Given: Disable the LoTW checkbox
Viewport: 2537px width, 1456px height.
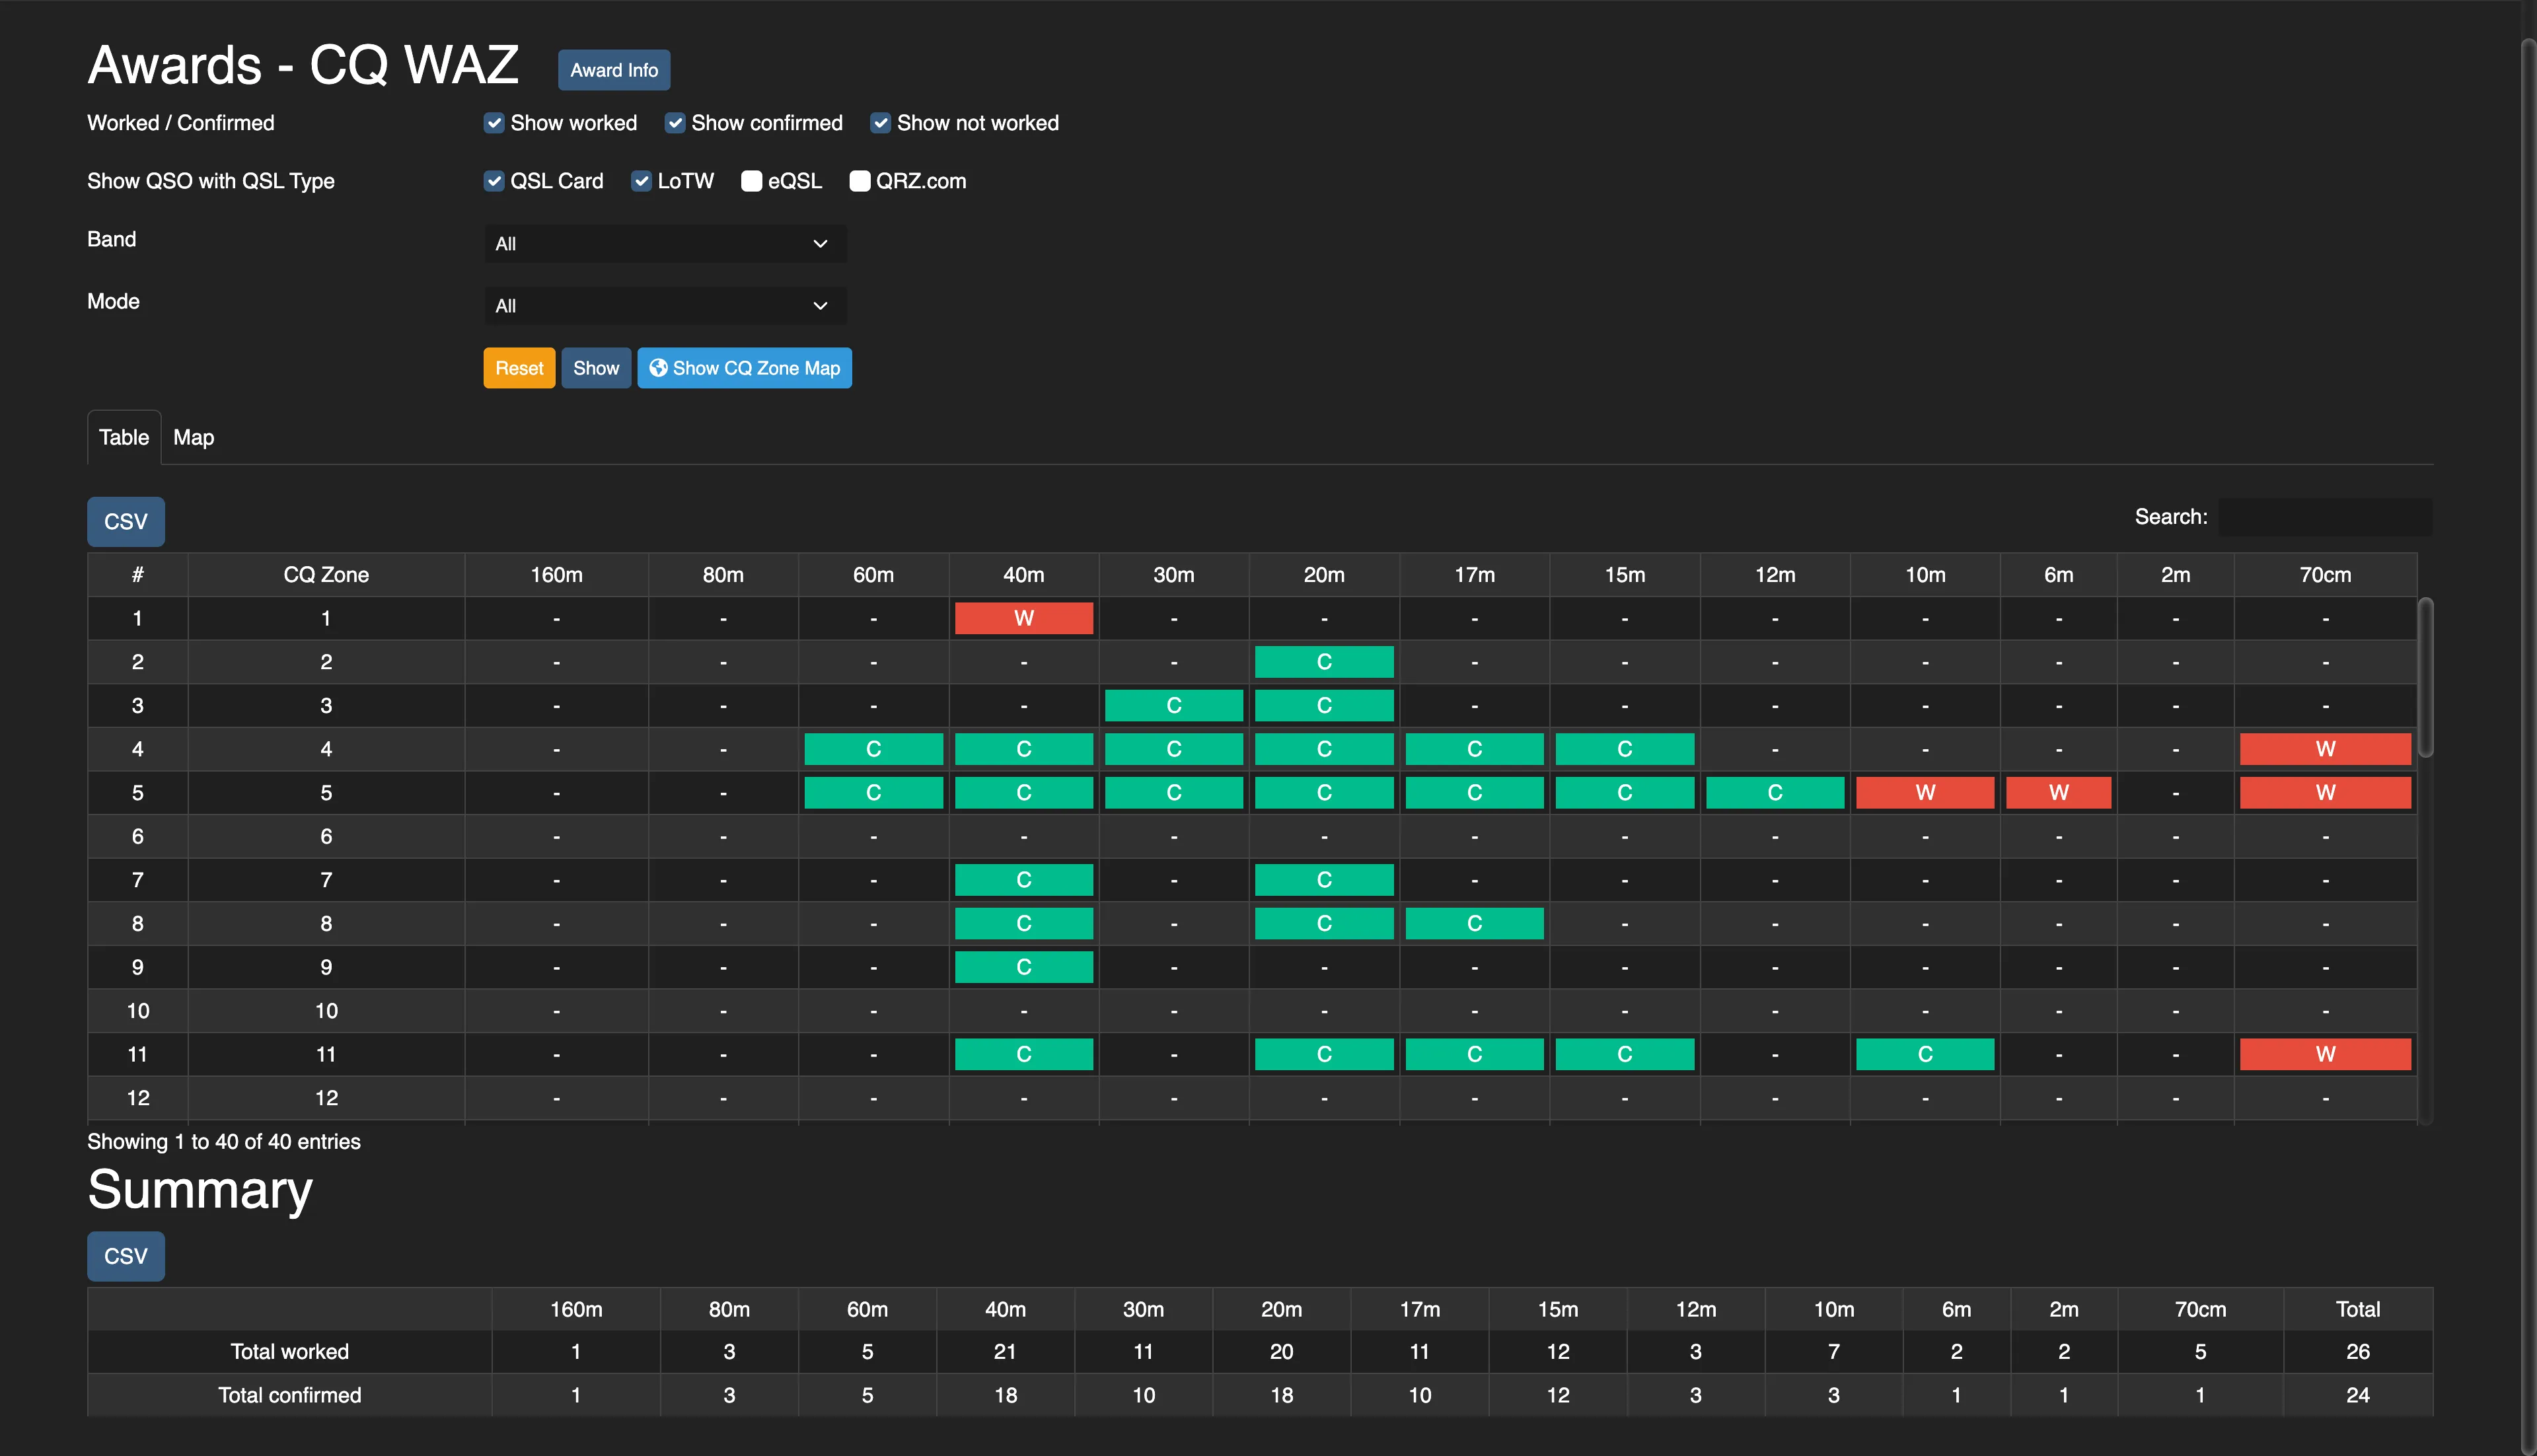Looking at the screenshot, I should [x=641, y=181].
